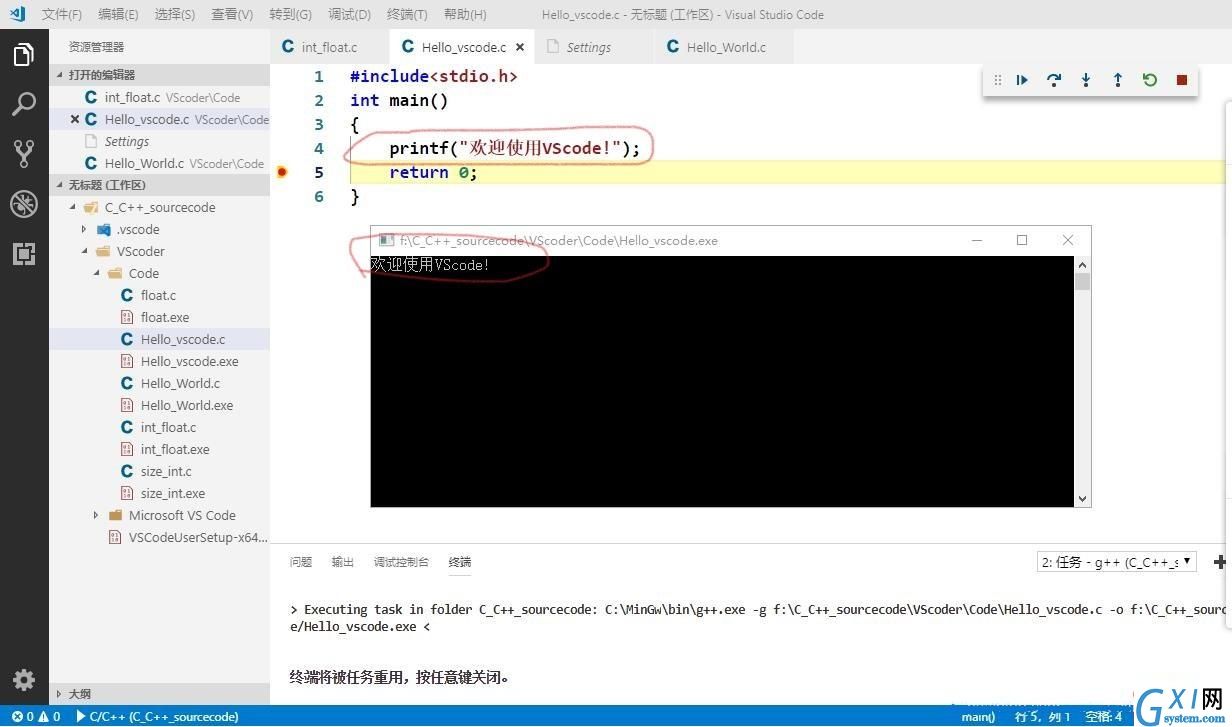Image resolution: width=1232 pixels, height=727 pixels.
Task: Open the Source Control view
Action: (x=24, y=153)
